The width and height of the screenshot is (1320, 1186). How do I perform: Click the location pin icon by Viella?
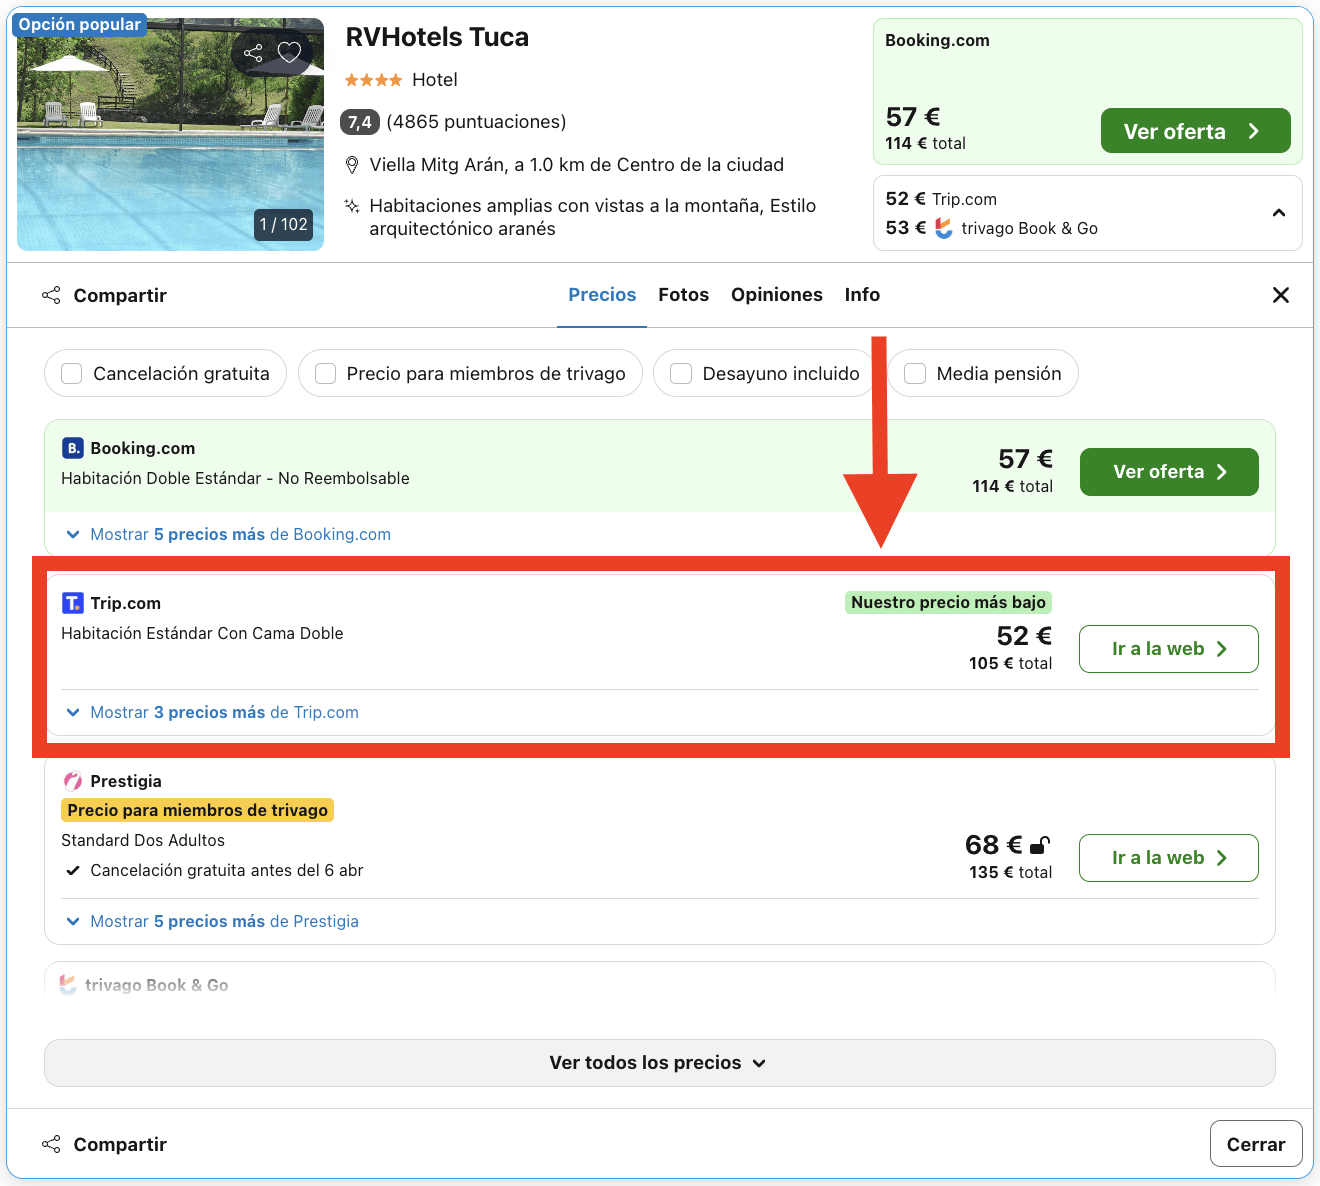point(352,165)
